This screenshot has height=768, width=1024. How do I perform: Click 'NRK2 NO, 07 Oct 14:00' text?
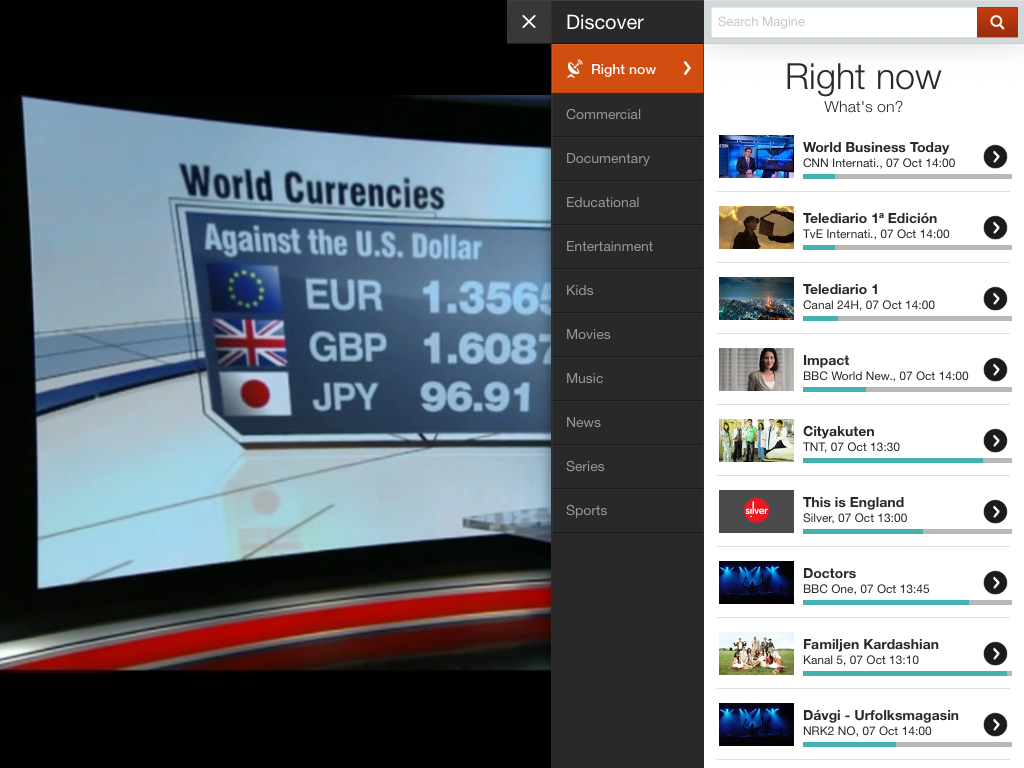pyautogui.click(x=867, y=731)
